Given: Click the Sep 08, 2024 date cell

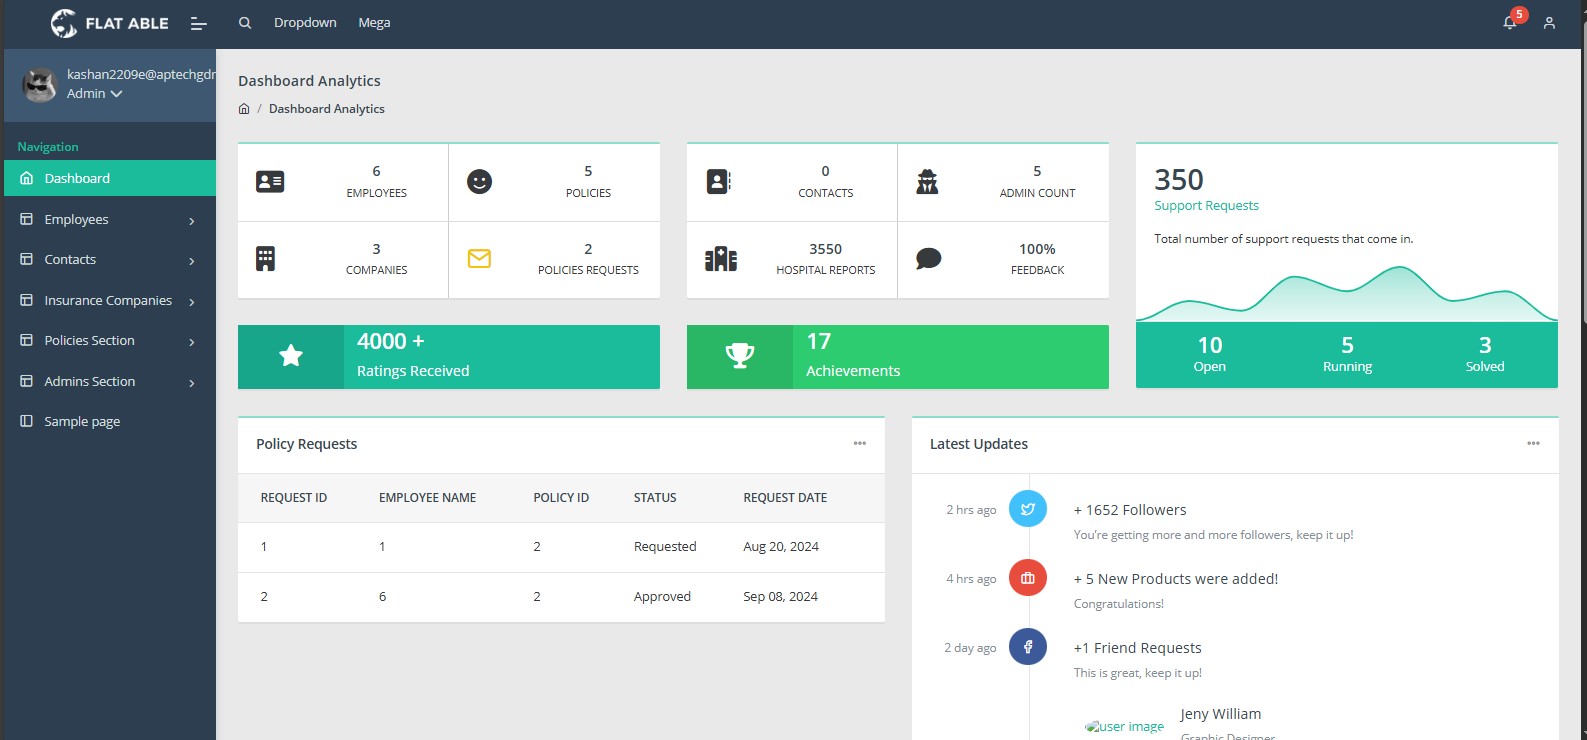Looking at the screenshot, I should 780,596.
